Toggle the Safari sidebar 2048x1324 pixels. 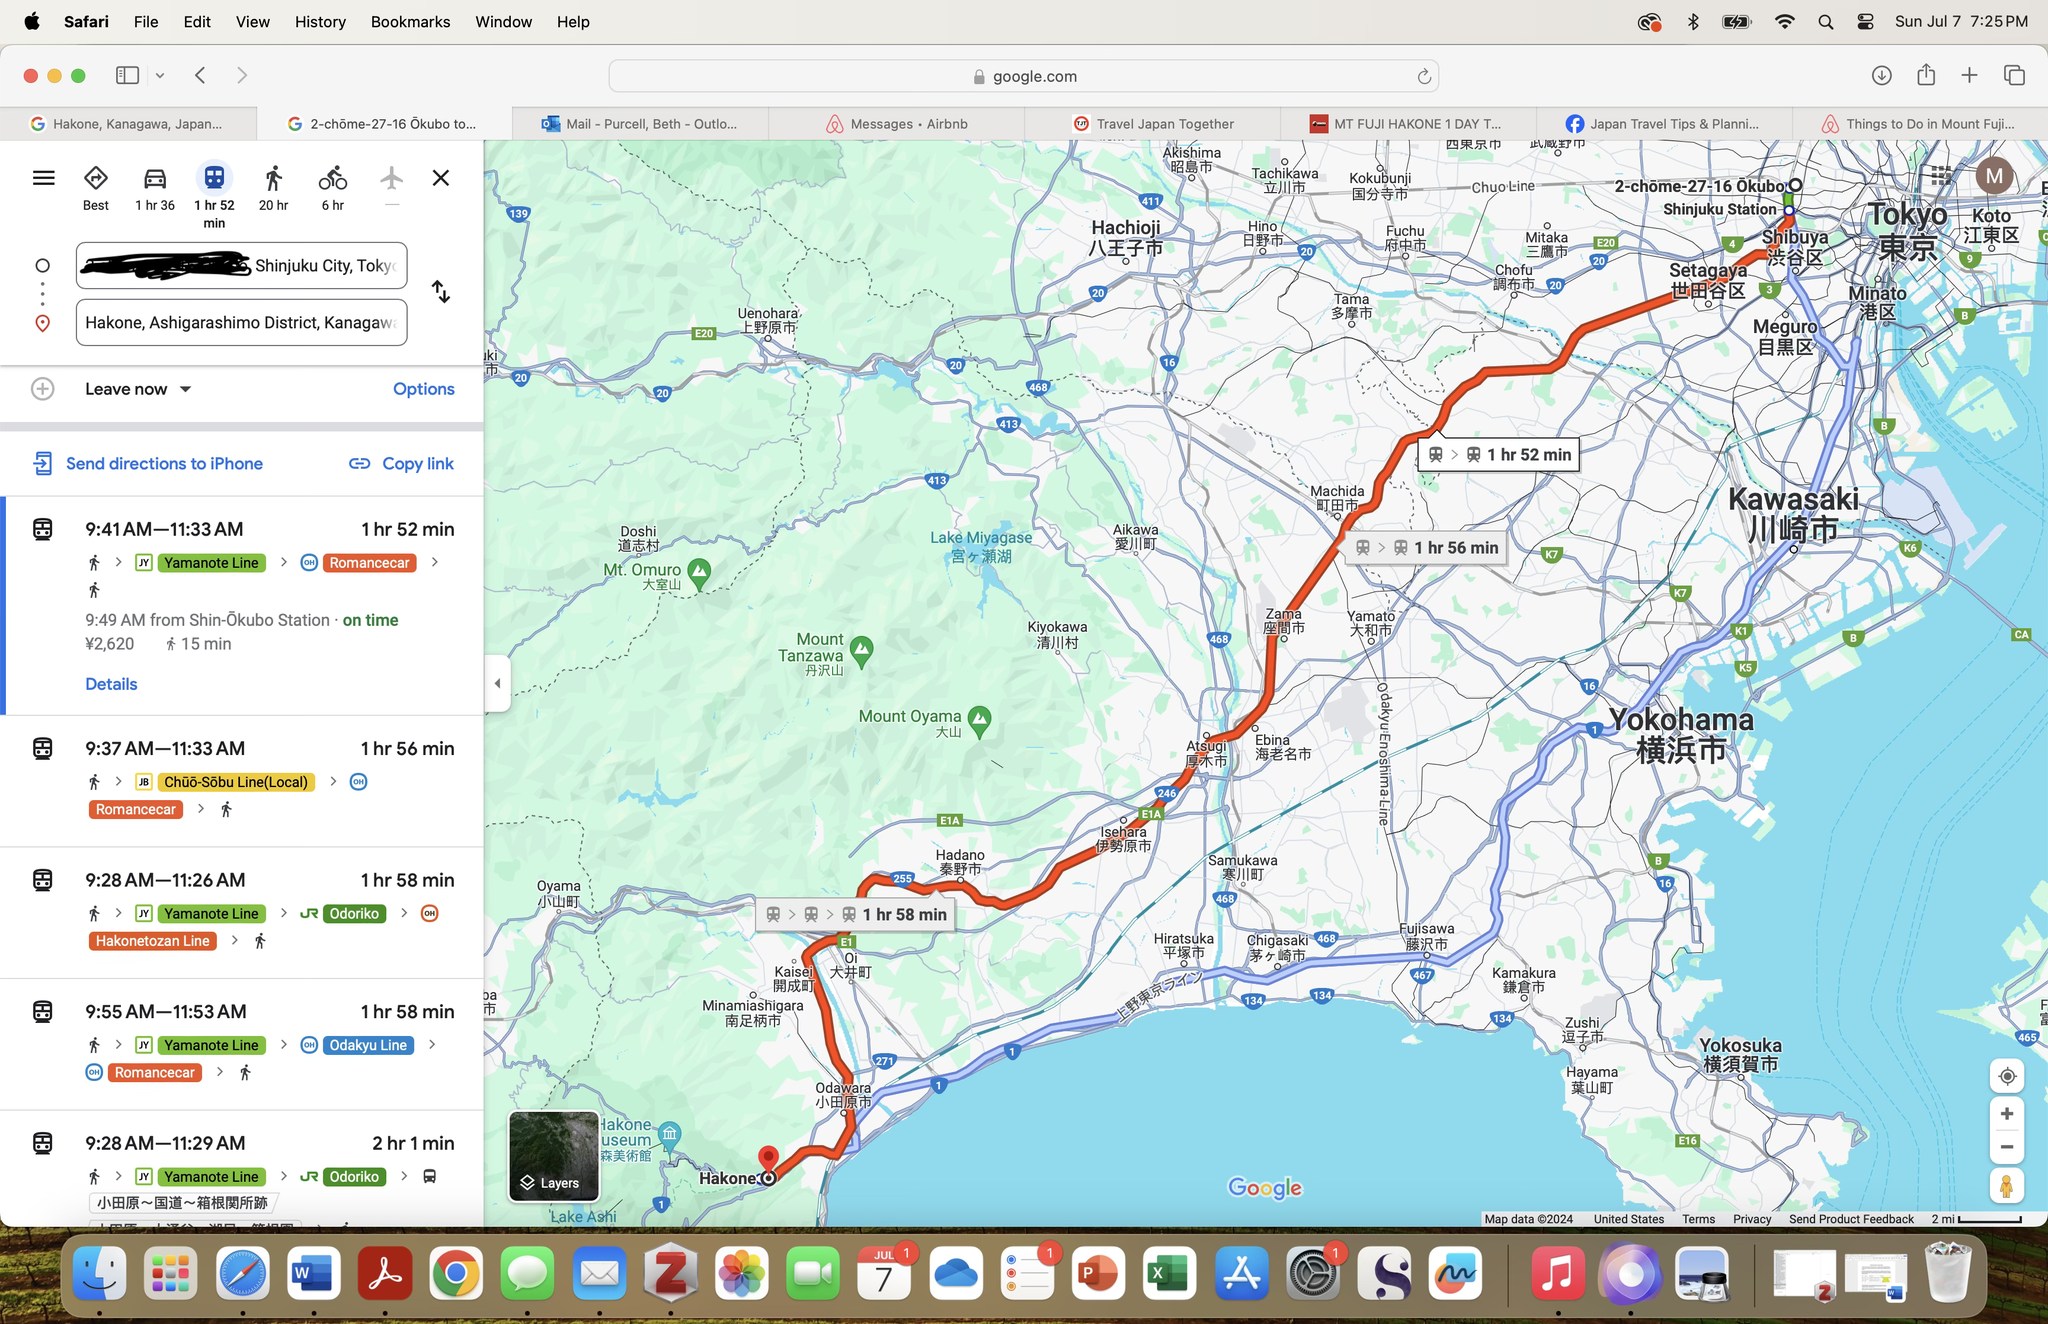127,76
